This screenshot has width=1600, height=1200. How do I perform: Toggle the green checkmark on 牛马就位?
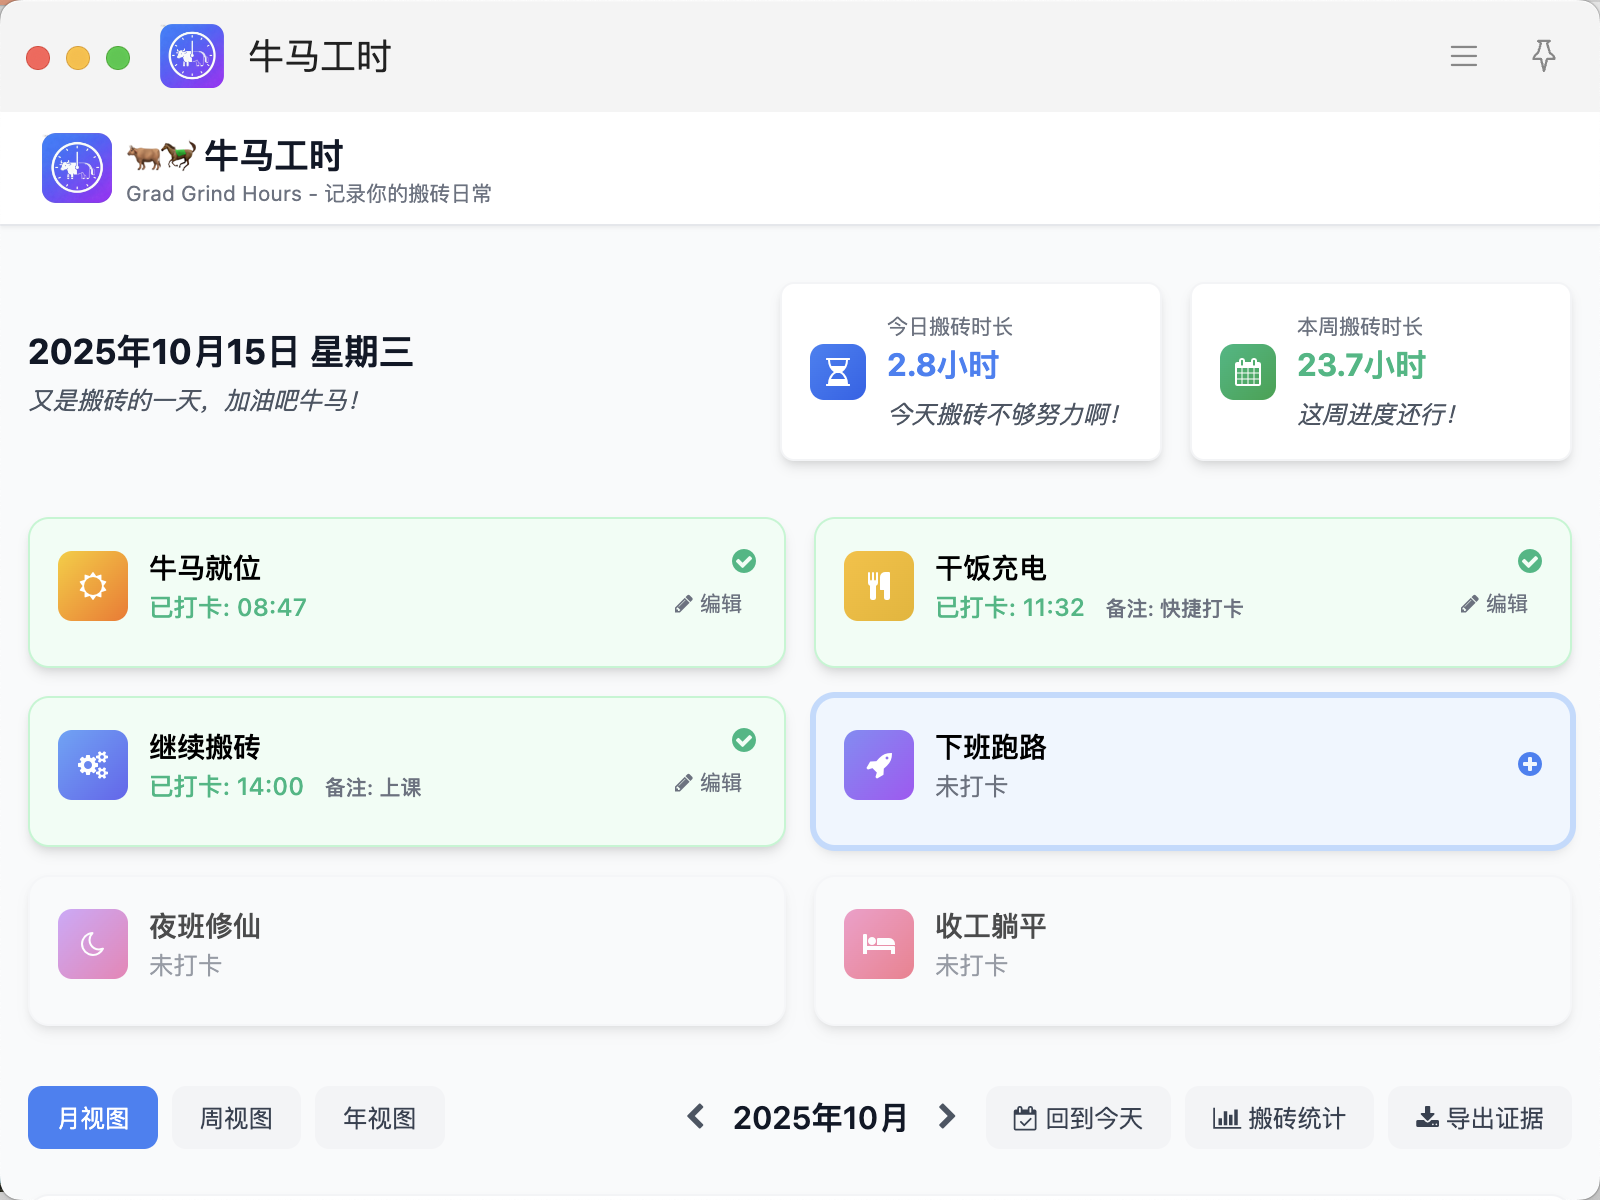point(743,561)
